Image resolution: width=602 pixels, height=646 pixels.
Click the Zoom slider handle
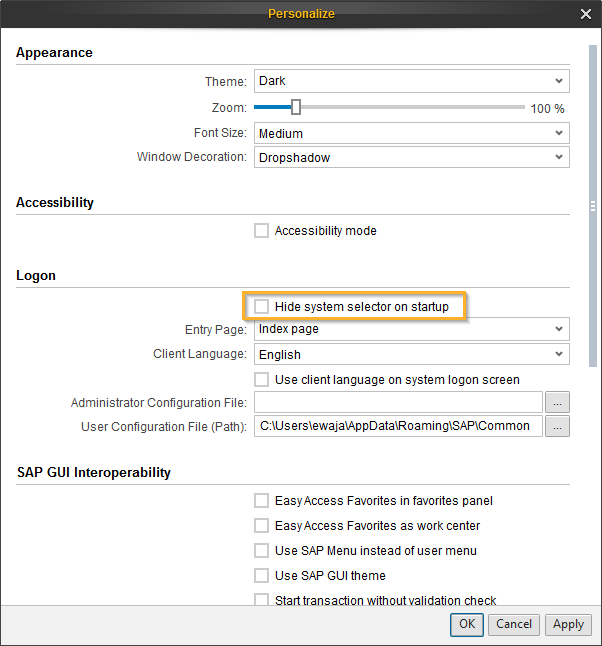pos(296,107)
